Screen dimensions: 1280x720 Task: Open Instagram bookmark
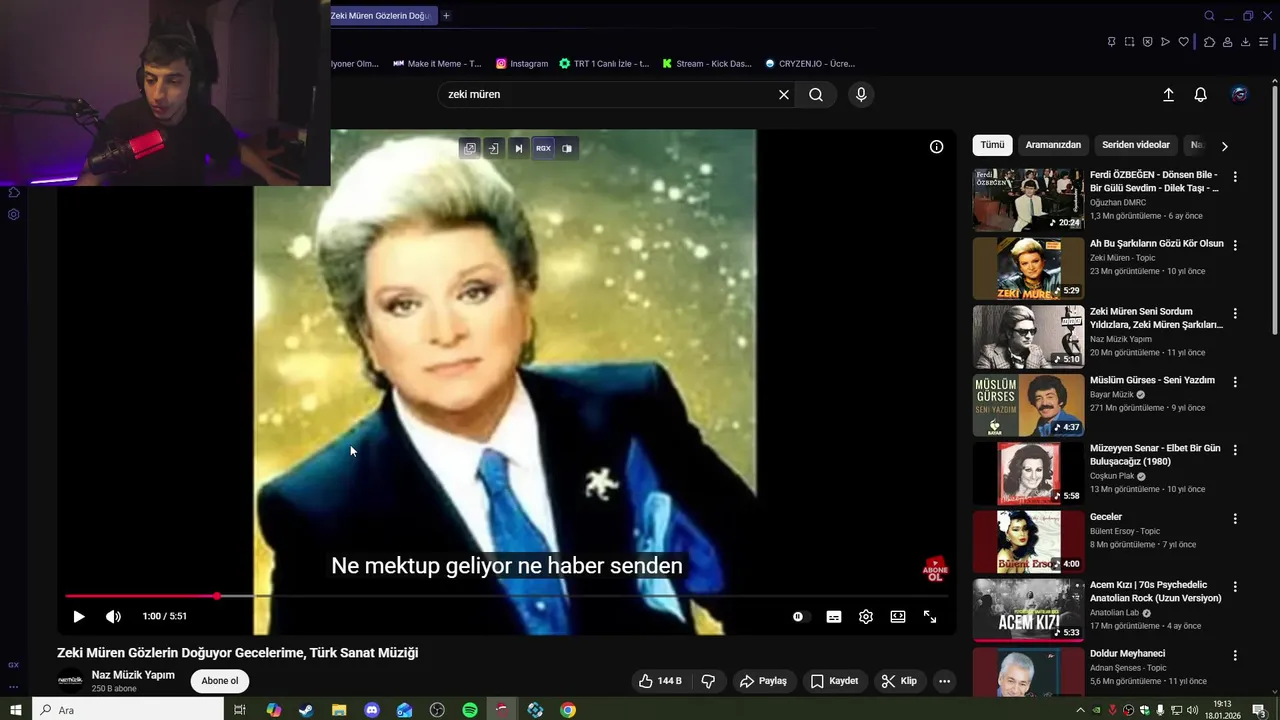tap(522, 63)
